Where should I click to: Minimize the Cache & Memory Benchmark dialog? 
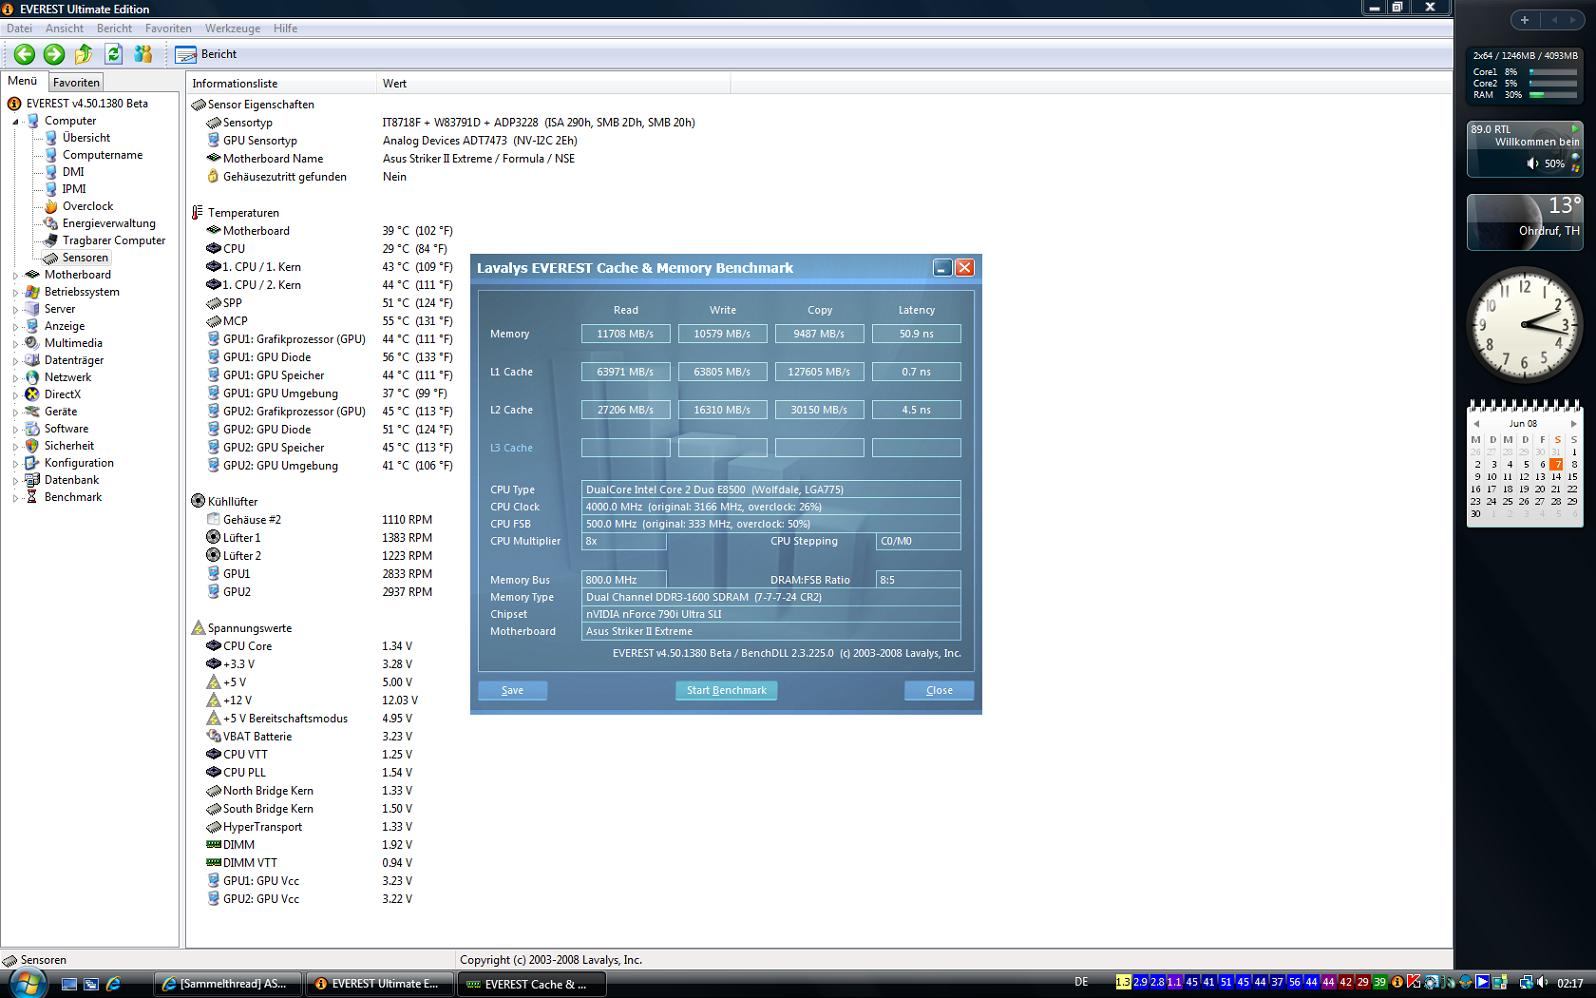click(x=942, y=267)
